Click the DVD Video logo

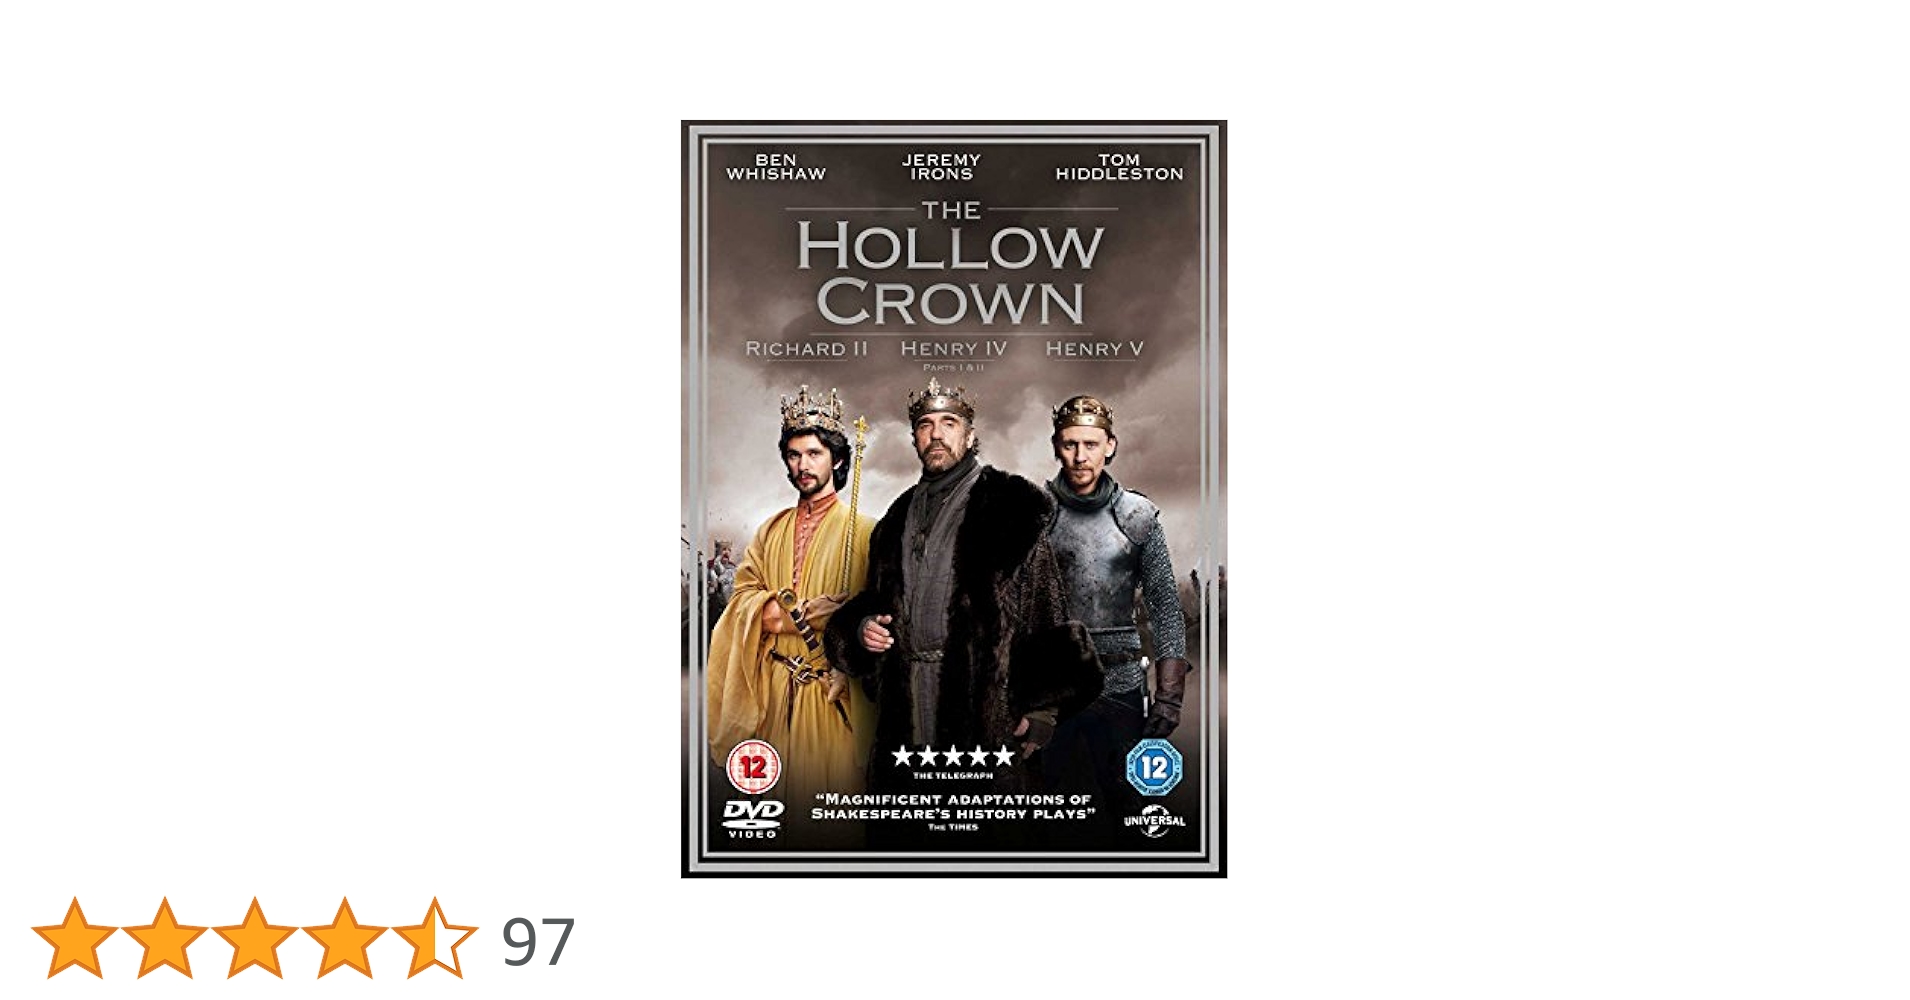coord(753,819)
